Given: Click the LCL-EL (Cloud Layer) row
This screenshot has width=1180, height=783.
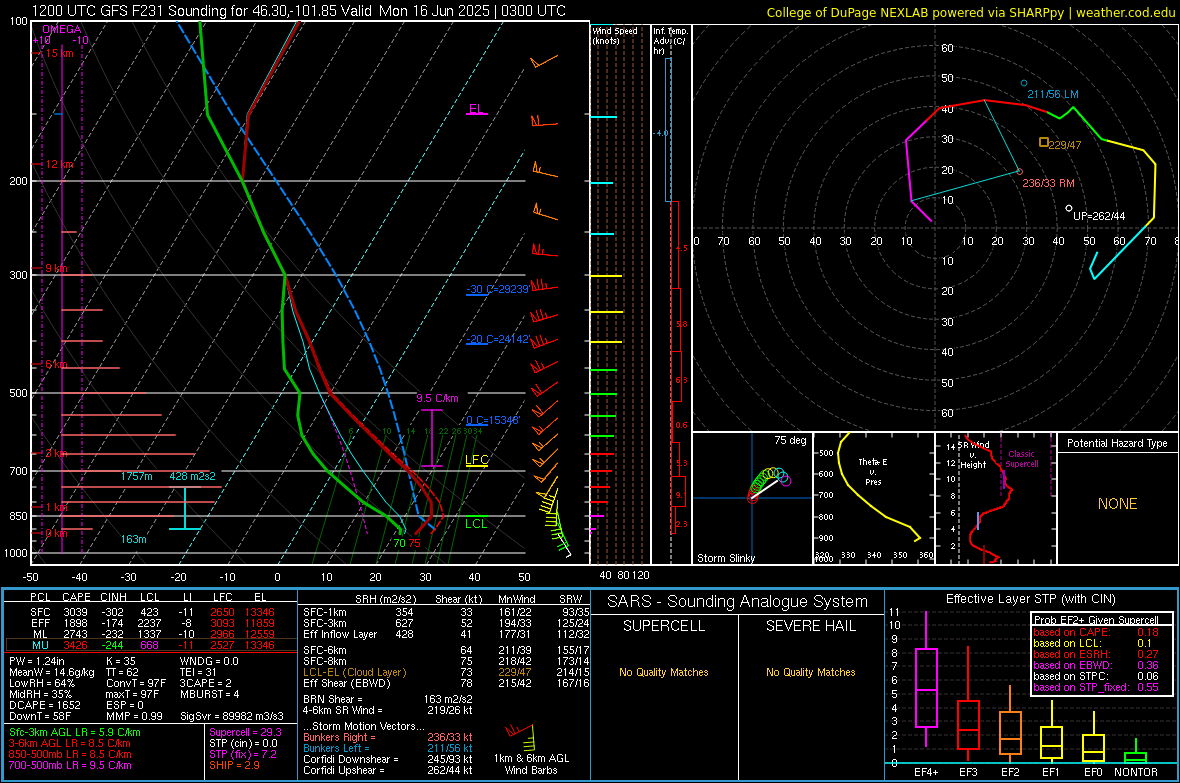Looking at the screenshot, I should pyautogui.click(x=446, y=672).
